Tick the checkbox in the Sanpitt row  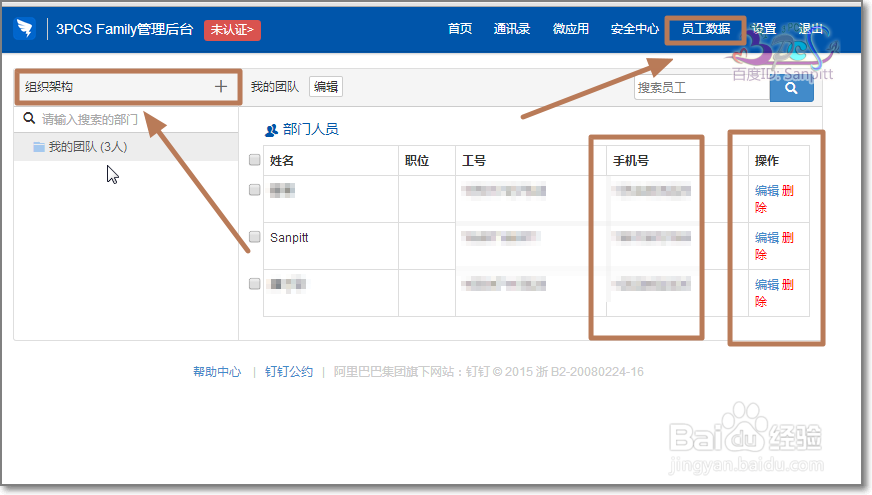(x=255, y=237)
